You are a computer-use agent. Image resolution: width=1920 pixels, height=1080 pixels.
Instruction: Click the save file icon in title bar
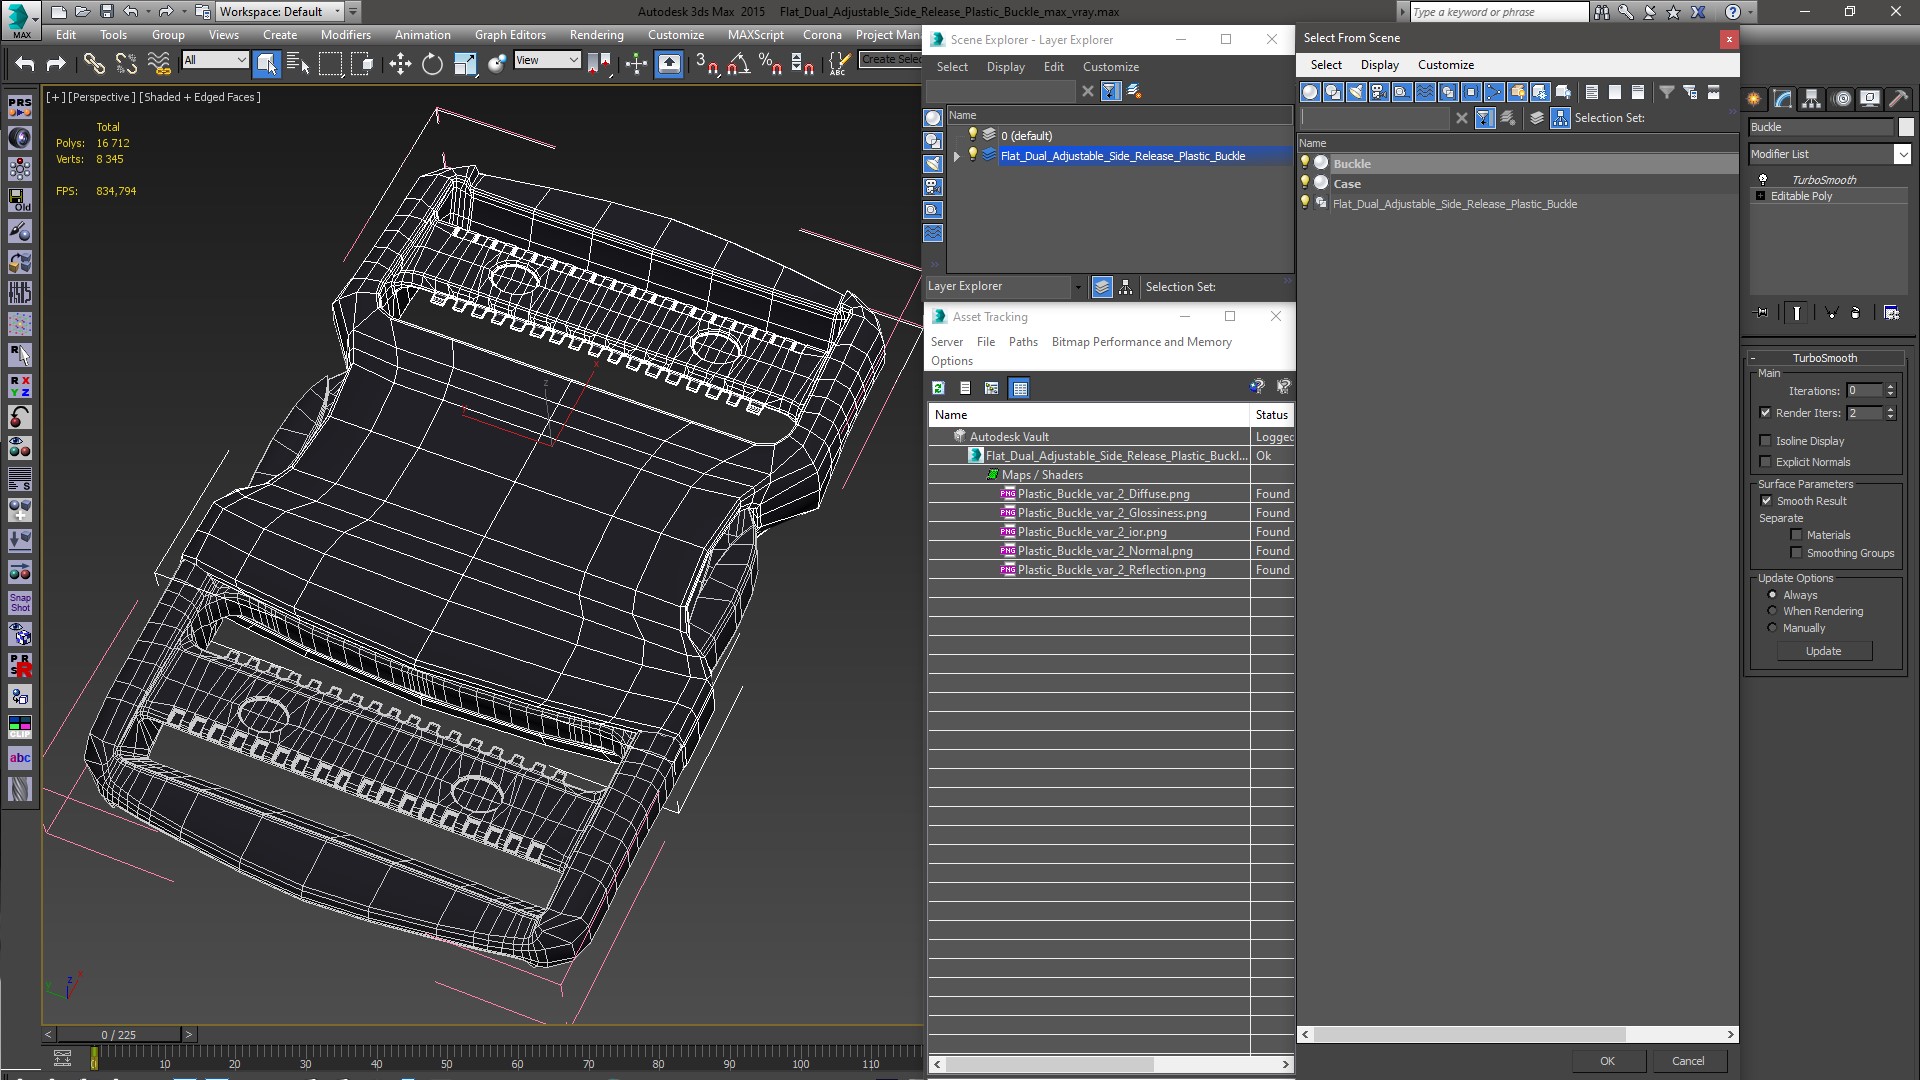click(107, 11)
